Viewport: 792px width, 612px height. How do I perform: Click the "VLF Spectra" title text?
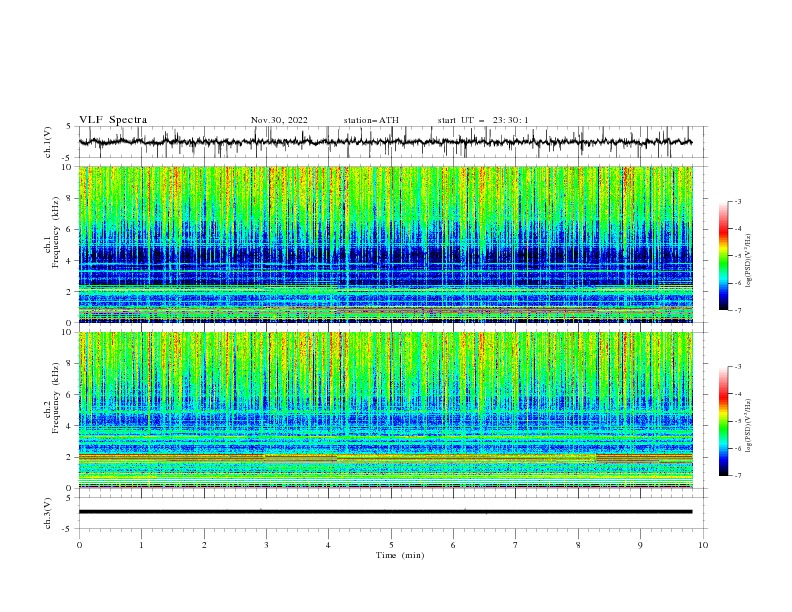point(113,120)
